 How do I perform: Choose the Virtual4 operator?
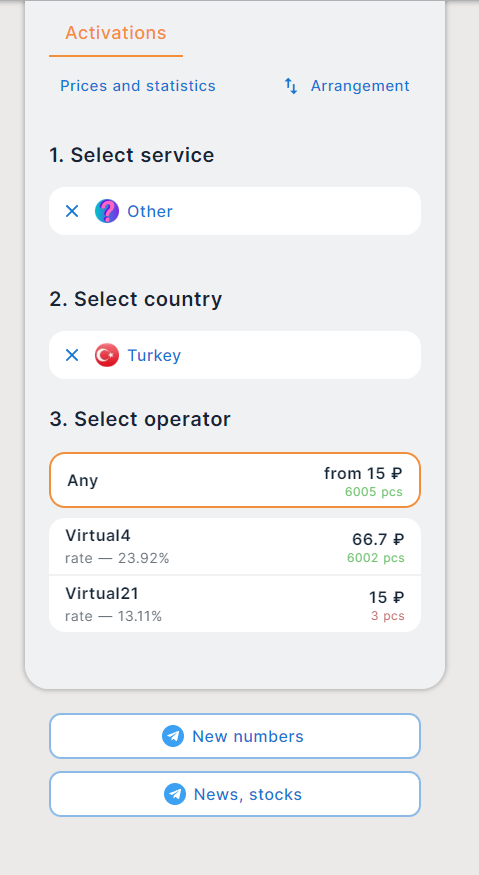[235, 546]
